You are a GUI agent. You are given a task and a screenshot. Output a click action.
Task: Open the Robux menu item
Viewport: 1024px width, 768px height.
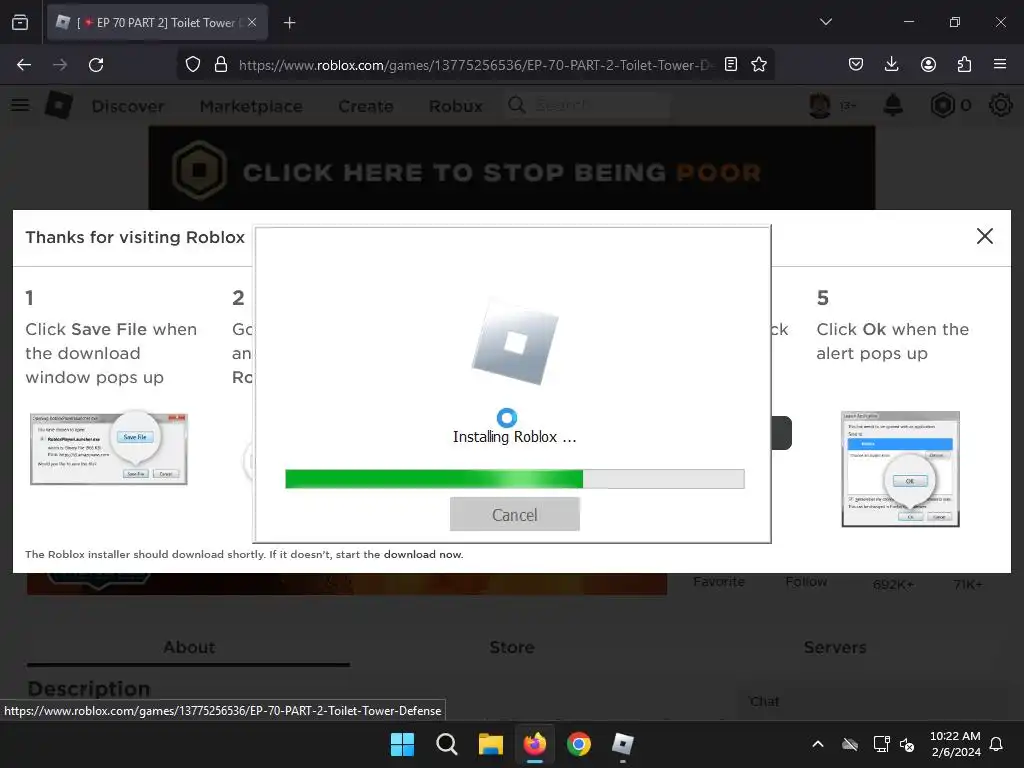[455, 106]
